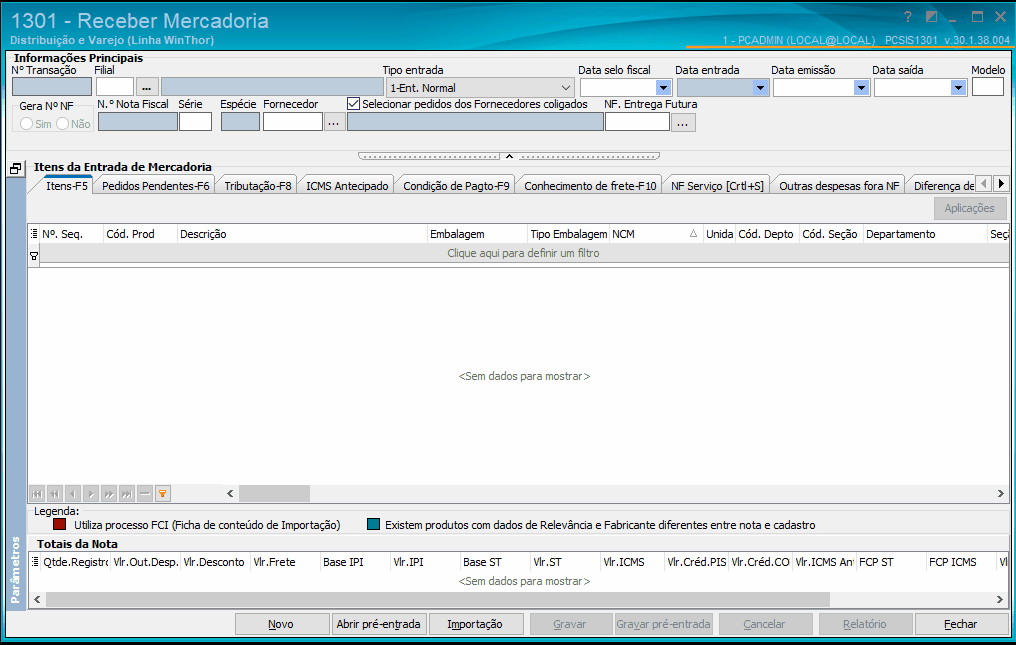Click the Importação button
The image size is (1016, 645).
coord(475,624)
